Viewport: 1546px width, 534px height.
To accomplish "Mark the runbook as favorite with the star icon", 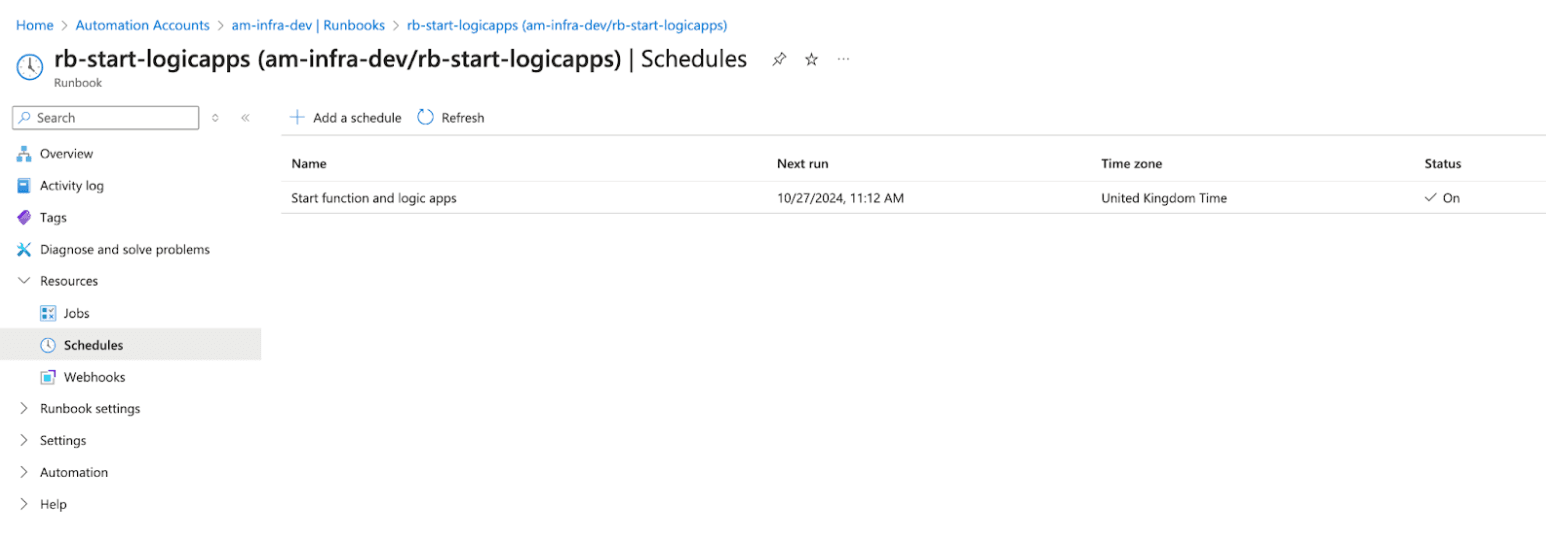I will (x=811, y=60).
